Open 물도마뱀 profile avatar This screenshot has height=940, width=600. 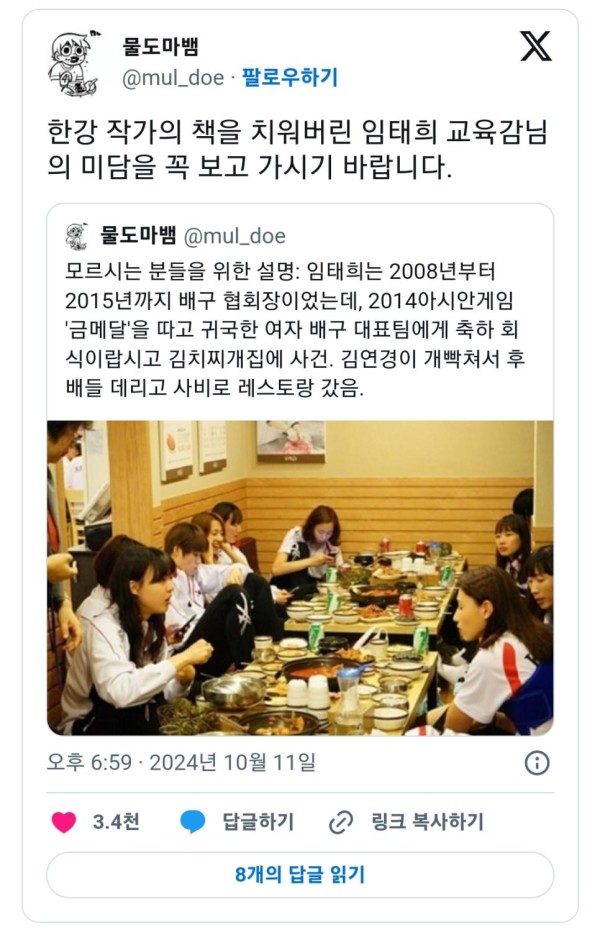tap(73, 63)
